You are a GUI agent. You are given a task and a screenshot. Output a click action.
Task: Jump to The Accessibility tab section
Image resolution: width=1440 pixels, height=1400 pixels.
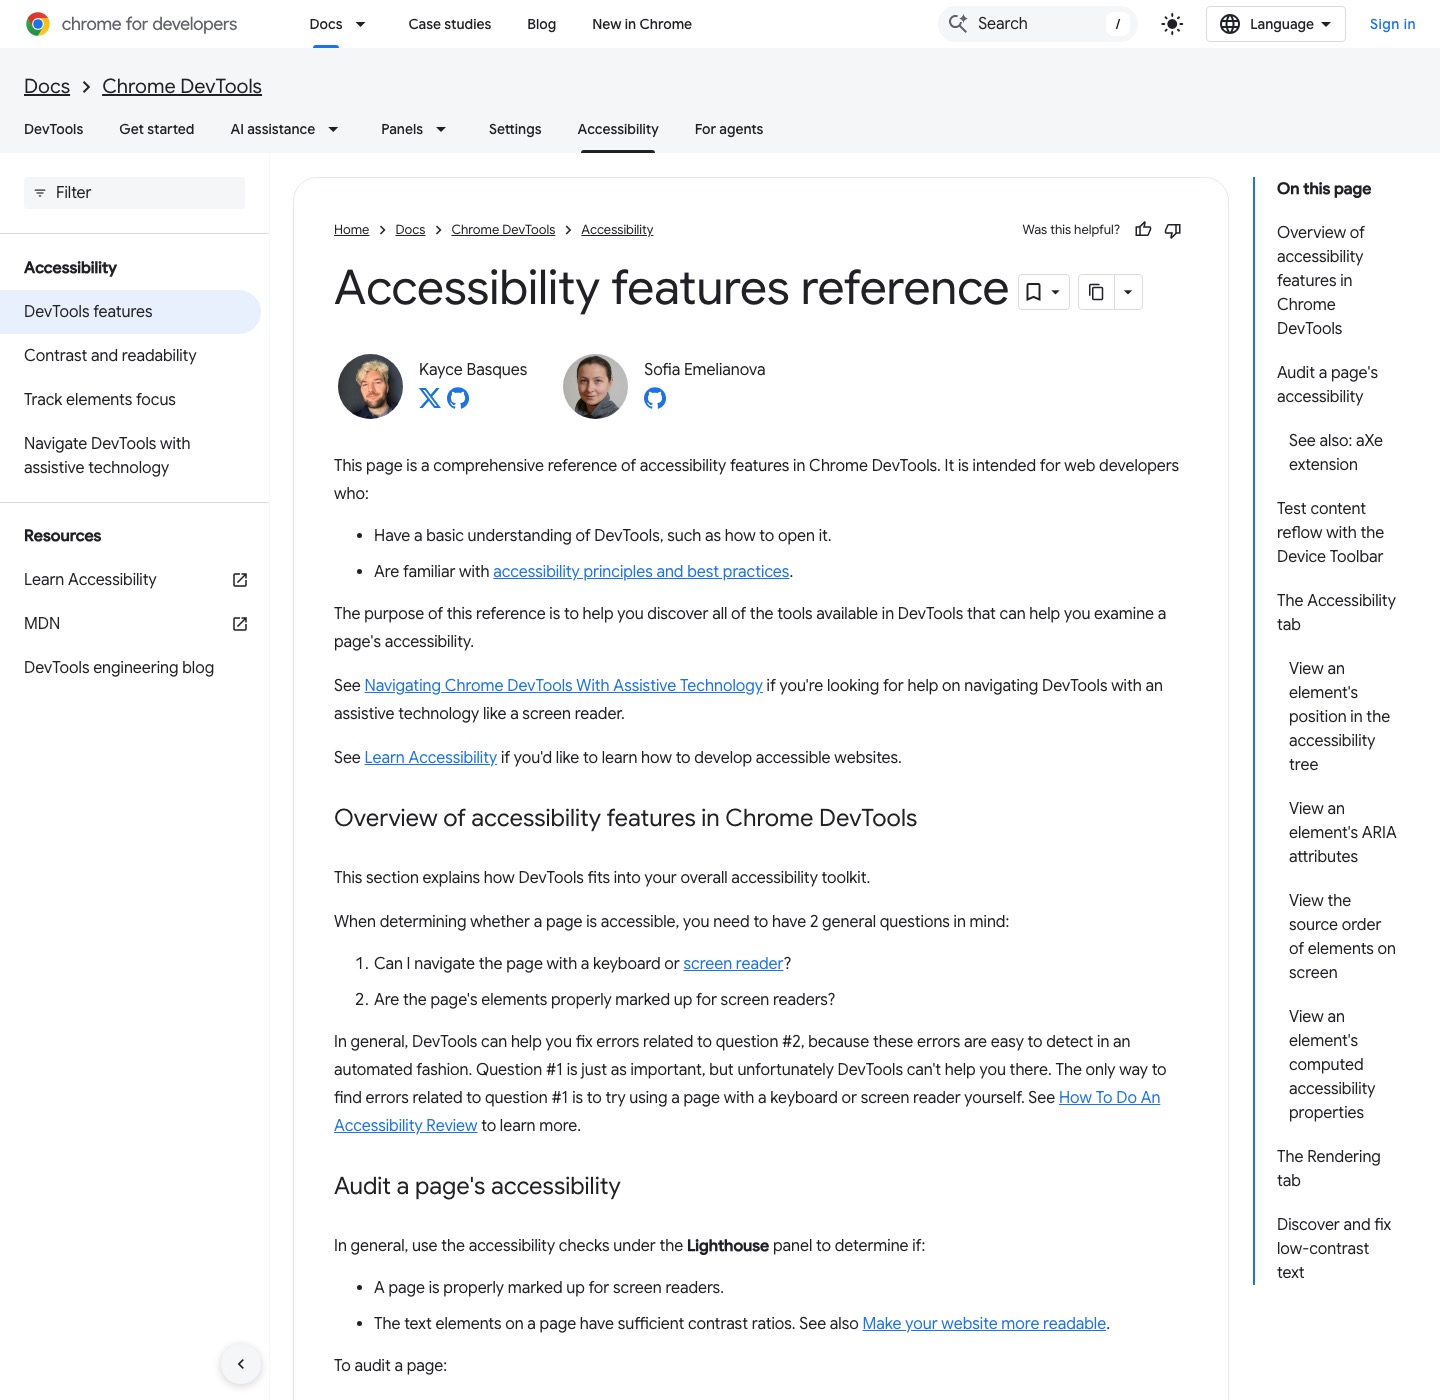(1336, 613)
